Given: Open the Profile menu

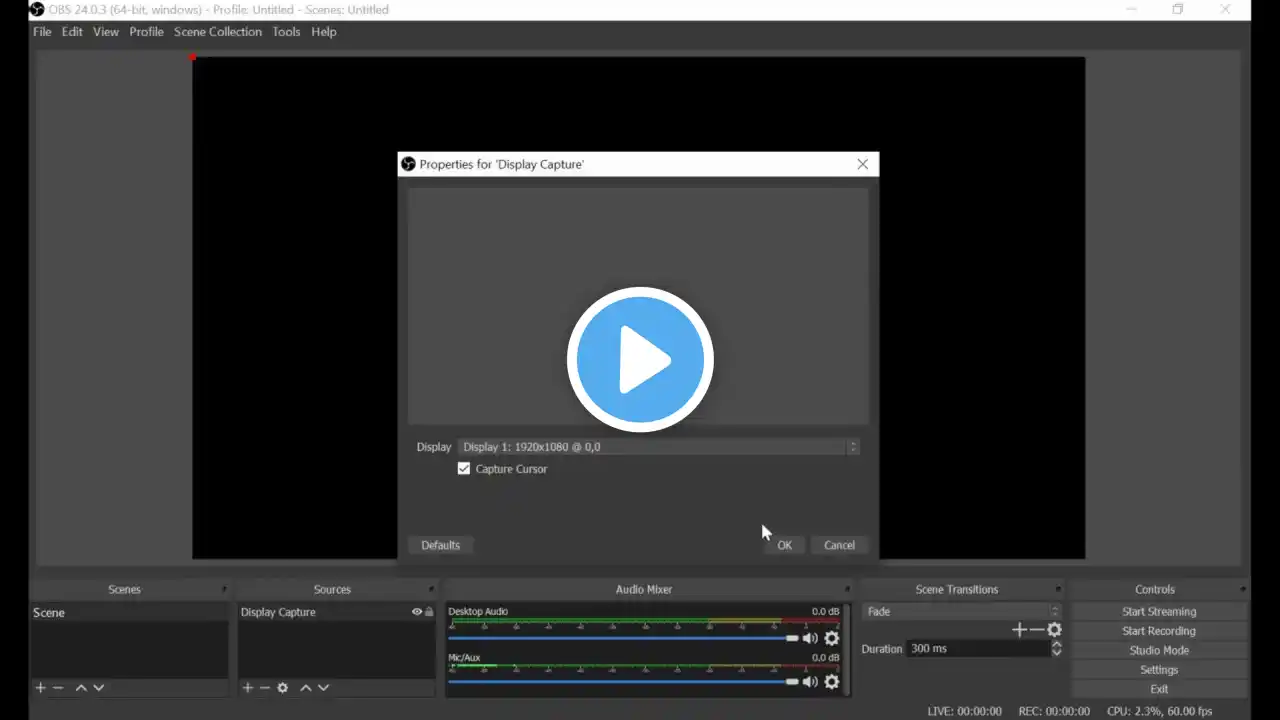Looking at the screenshot, I should click(x=146, y=32).
